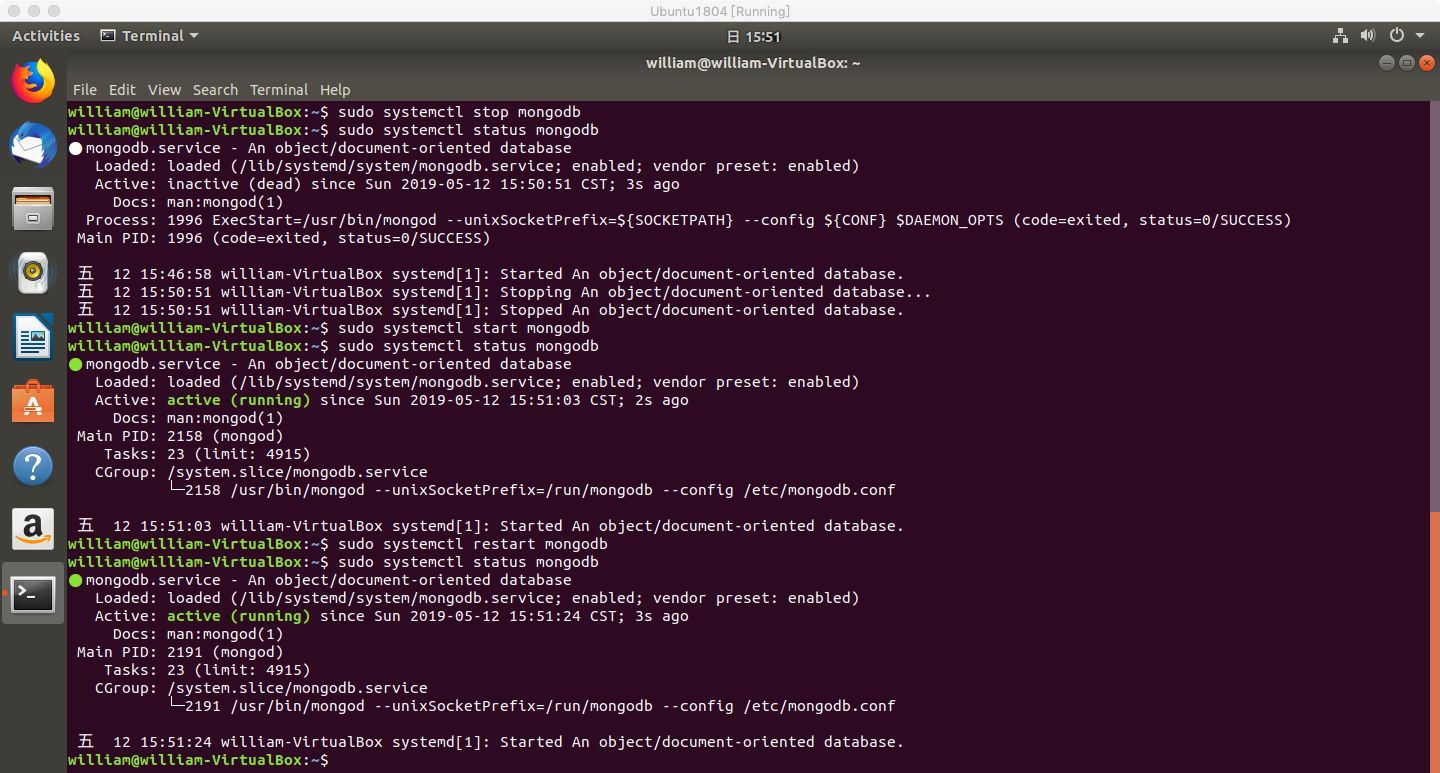Launch LibreOffice Writer from the dock

[33, 337]
